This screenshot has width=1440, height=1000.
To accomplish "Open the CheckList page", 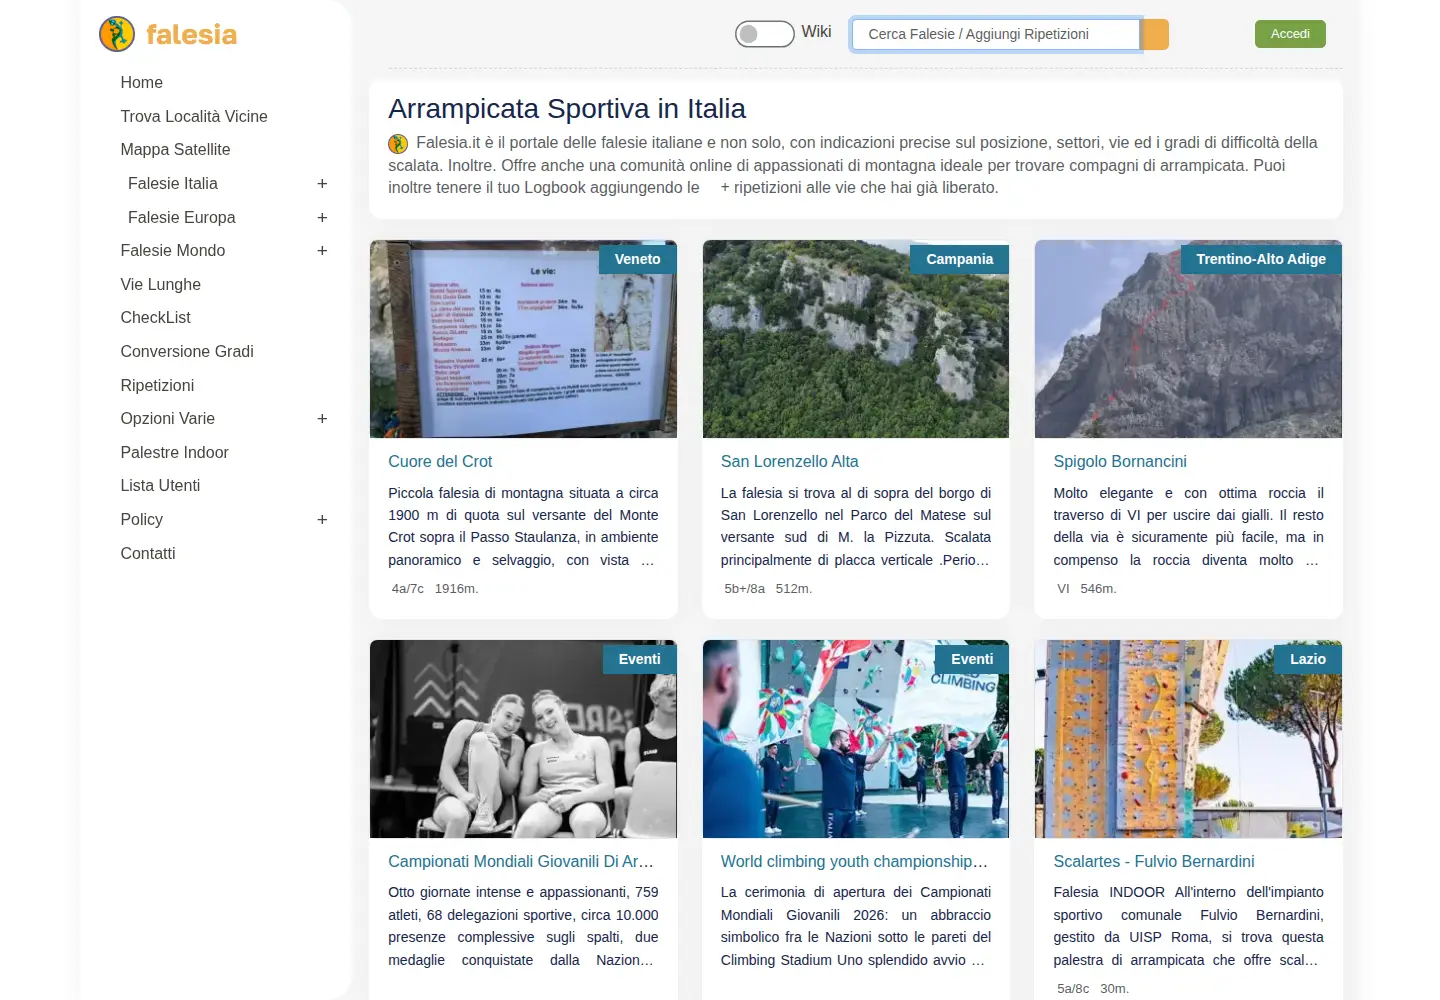I will pyautogui.click(x=156, y=318).
